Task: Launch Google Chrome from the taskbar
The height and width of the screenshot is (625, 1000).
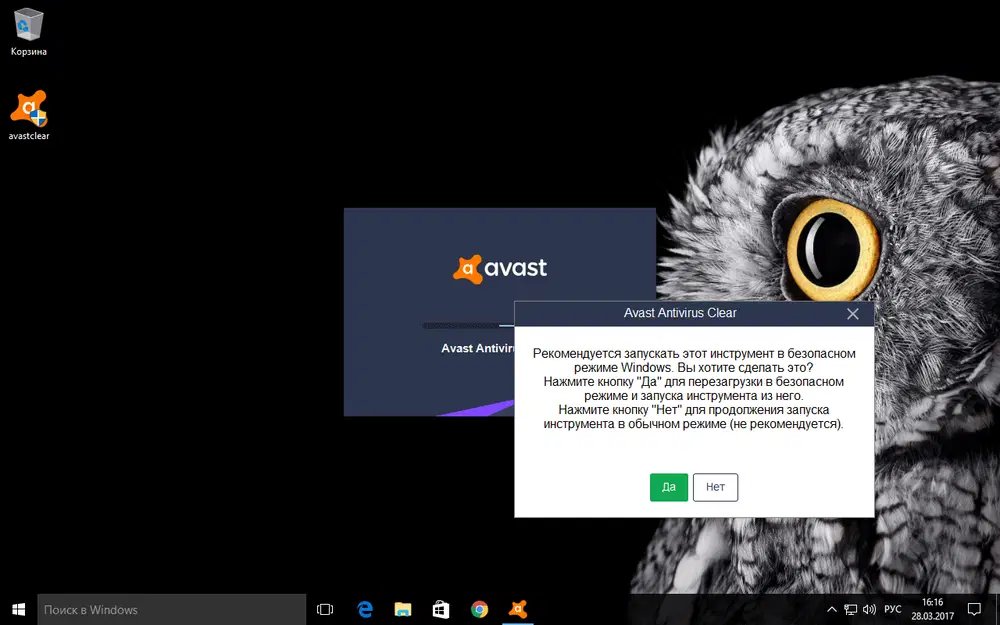Action: [x=479, y=610]
